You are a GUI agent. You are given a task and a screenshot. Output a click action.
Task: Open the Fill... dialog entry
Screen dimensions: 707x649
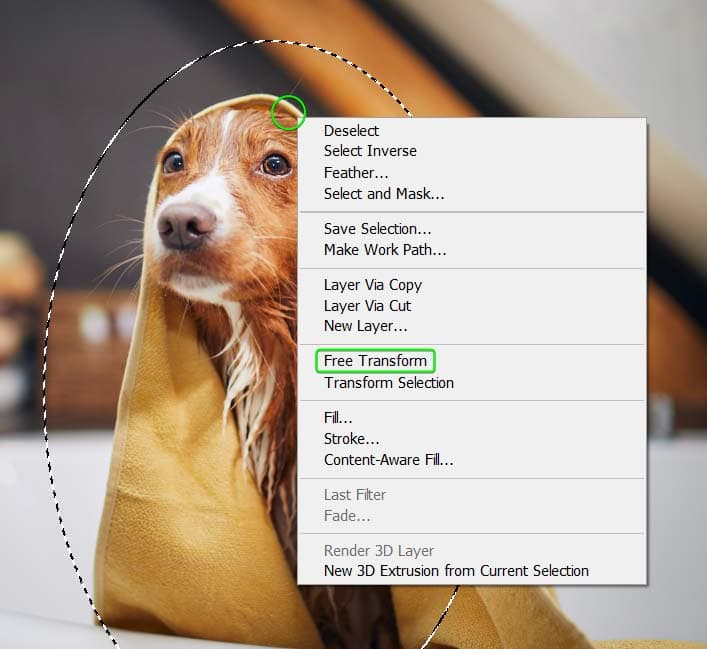point(472,418)
